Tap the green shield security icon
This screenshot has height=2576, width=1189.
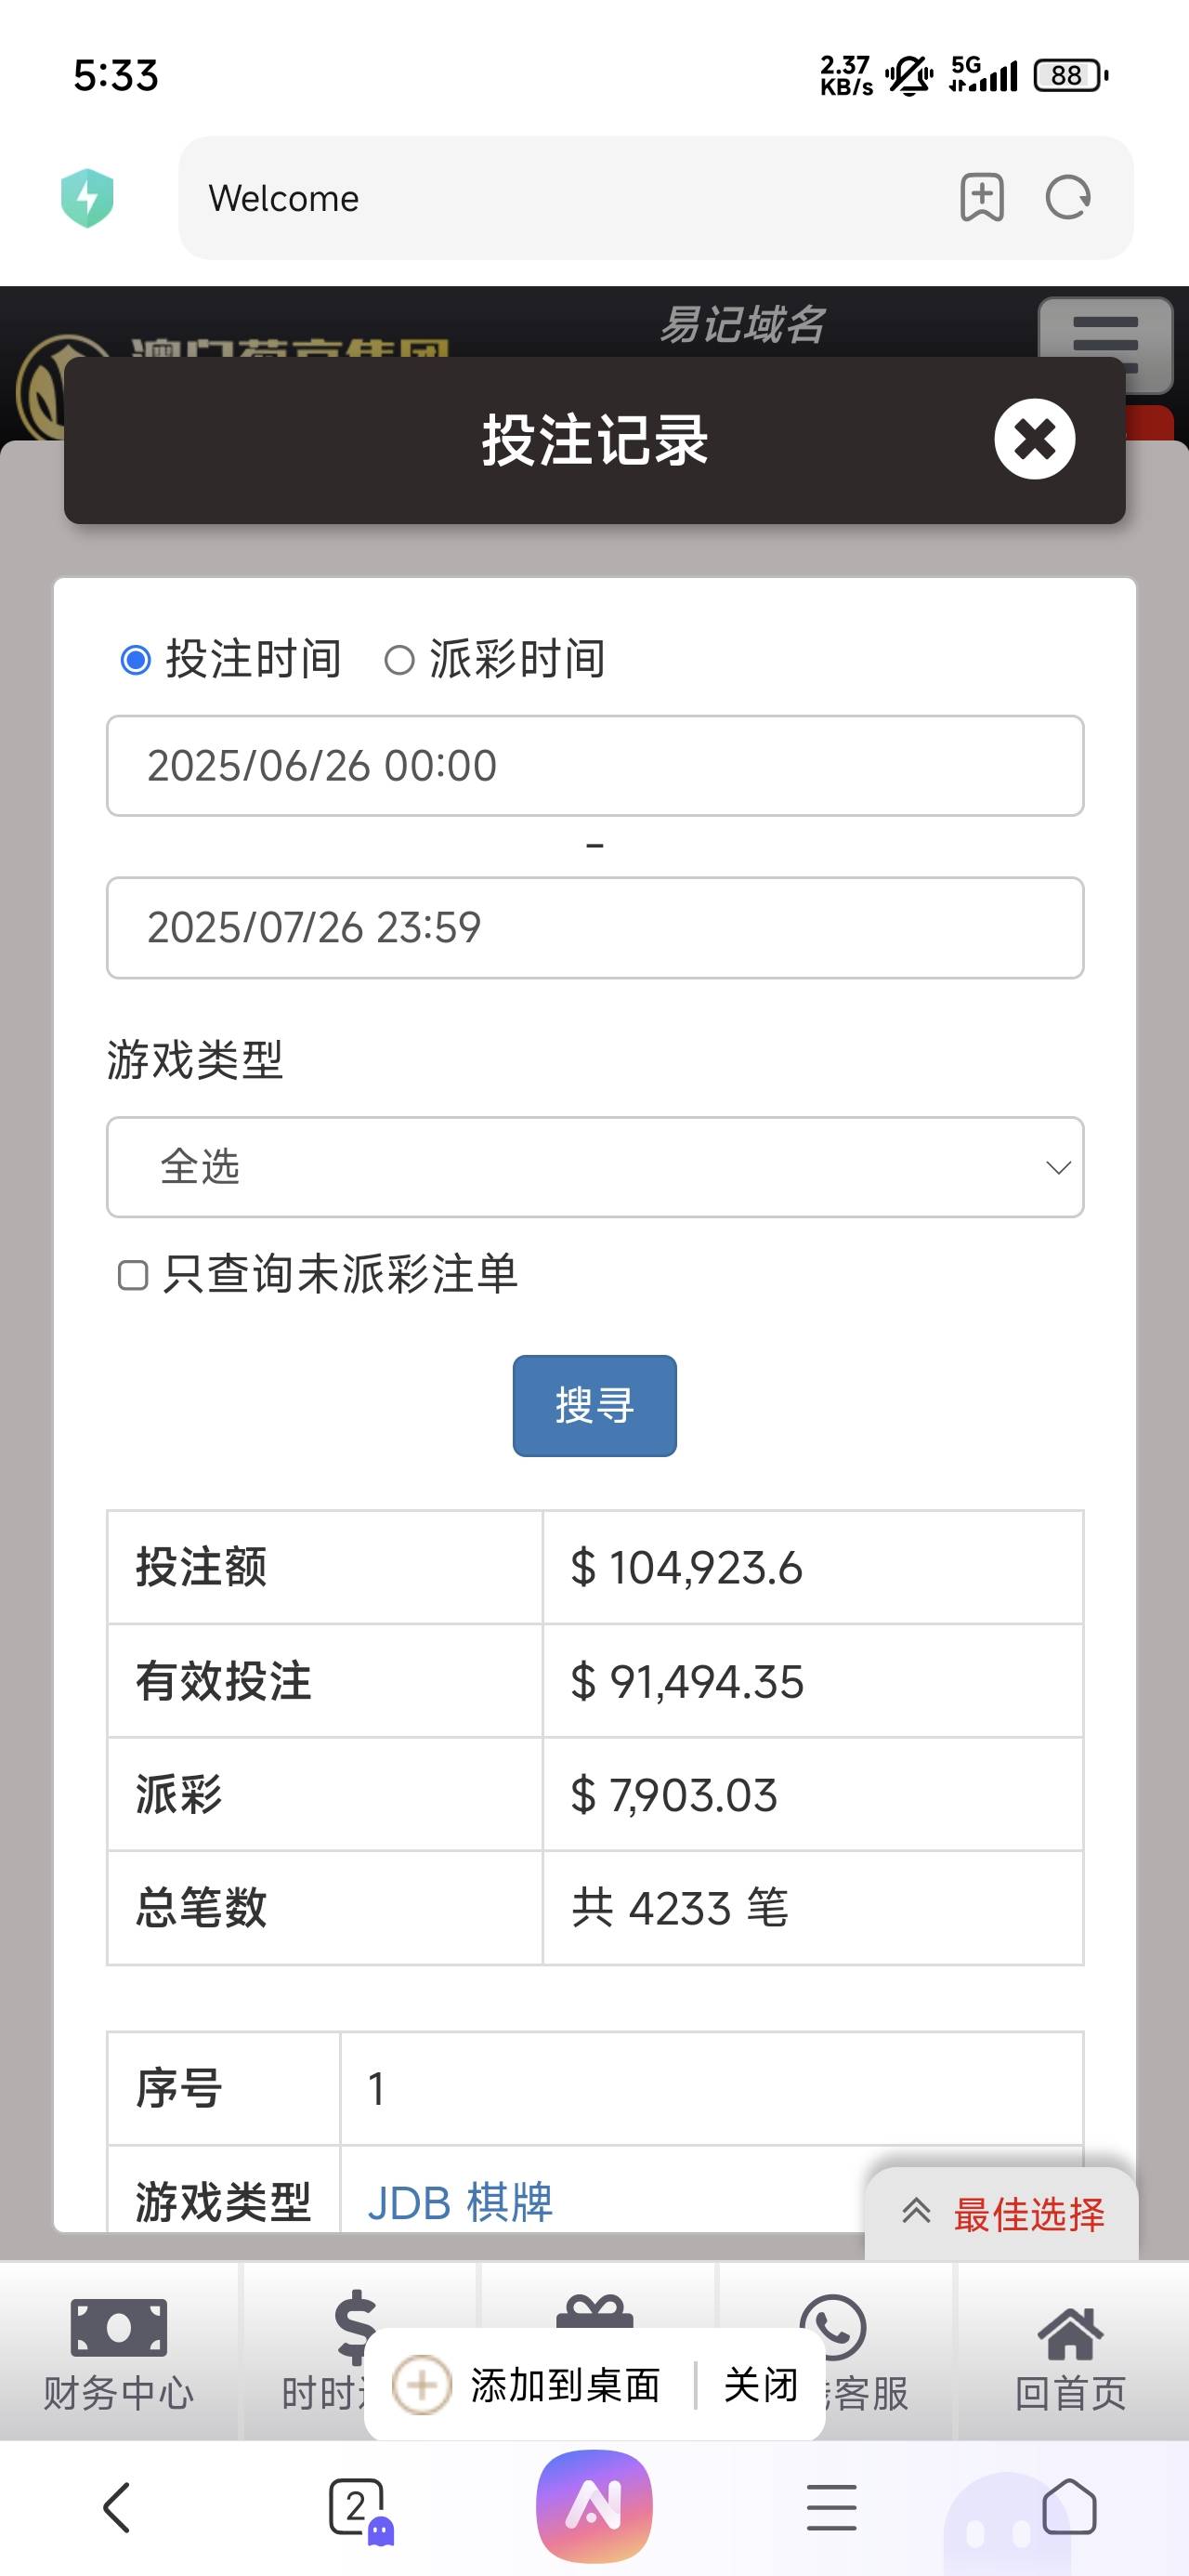click(87, 198)
